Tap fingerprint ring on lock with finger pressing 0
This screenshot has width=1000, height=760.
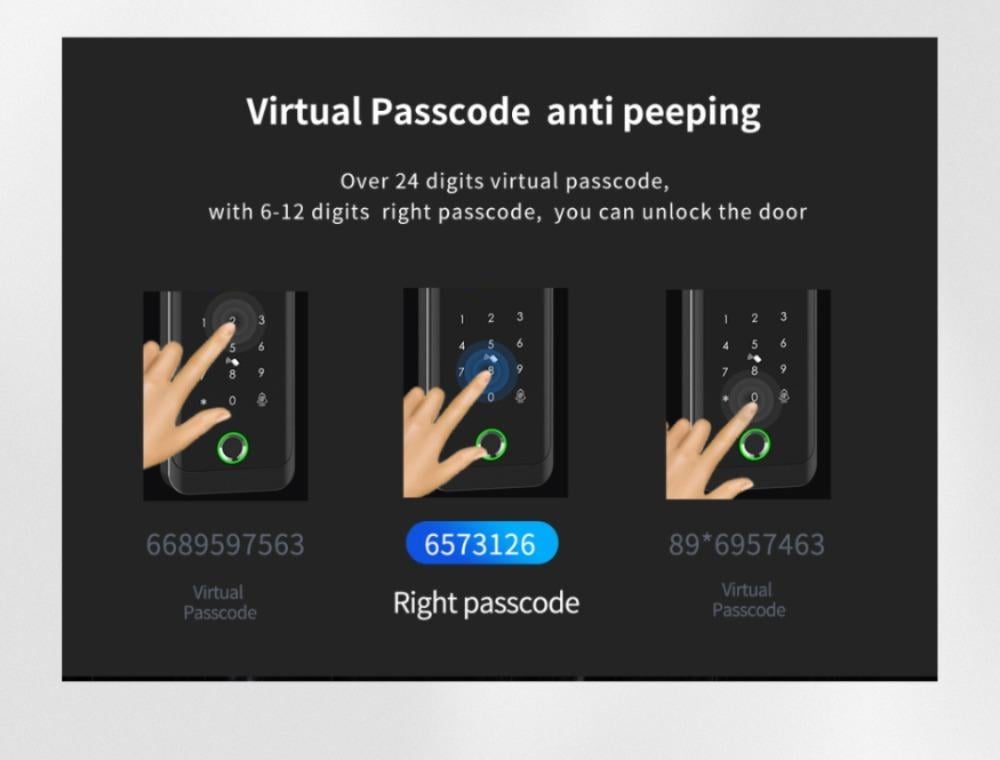coord(754,444)
